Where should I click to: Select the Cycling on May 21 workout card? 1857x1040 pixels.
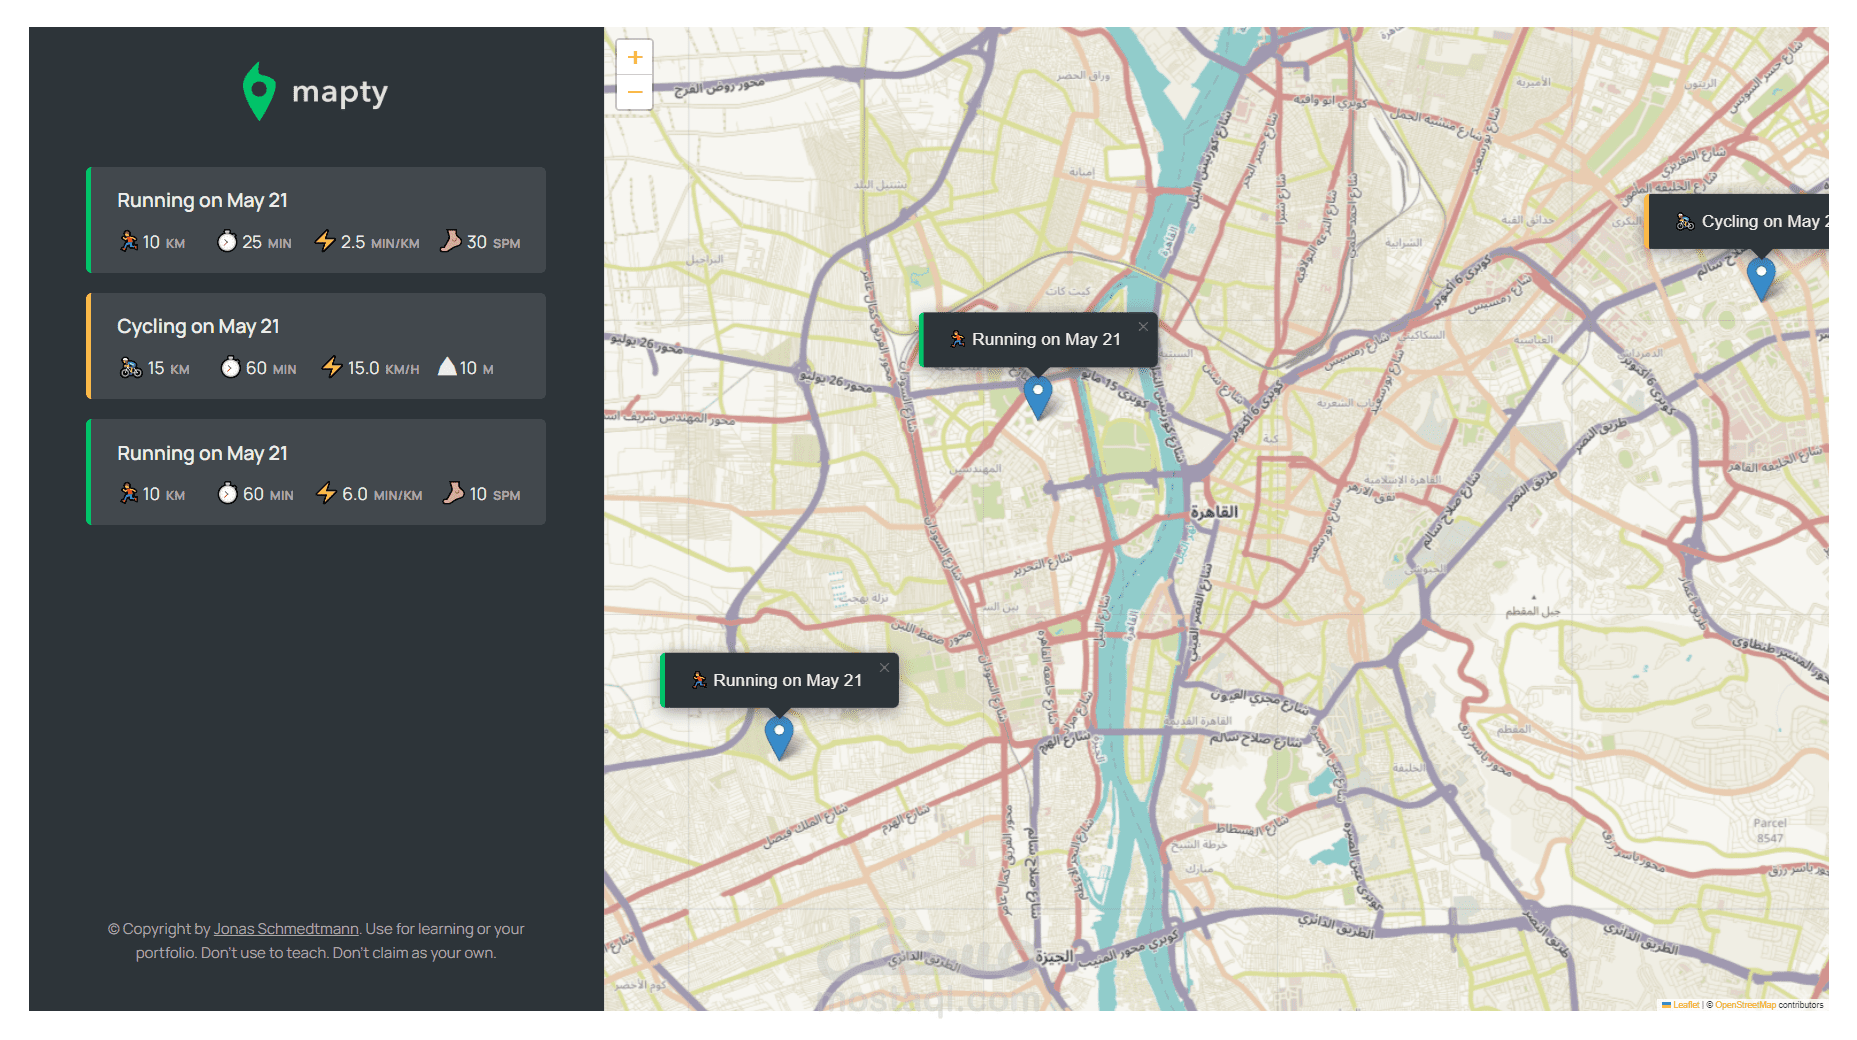click(x=316, y=346)
